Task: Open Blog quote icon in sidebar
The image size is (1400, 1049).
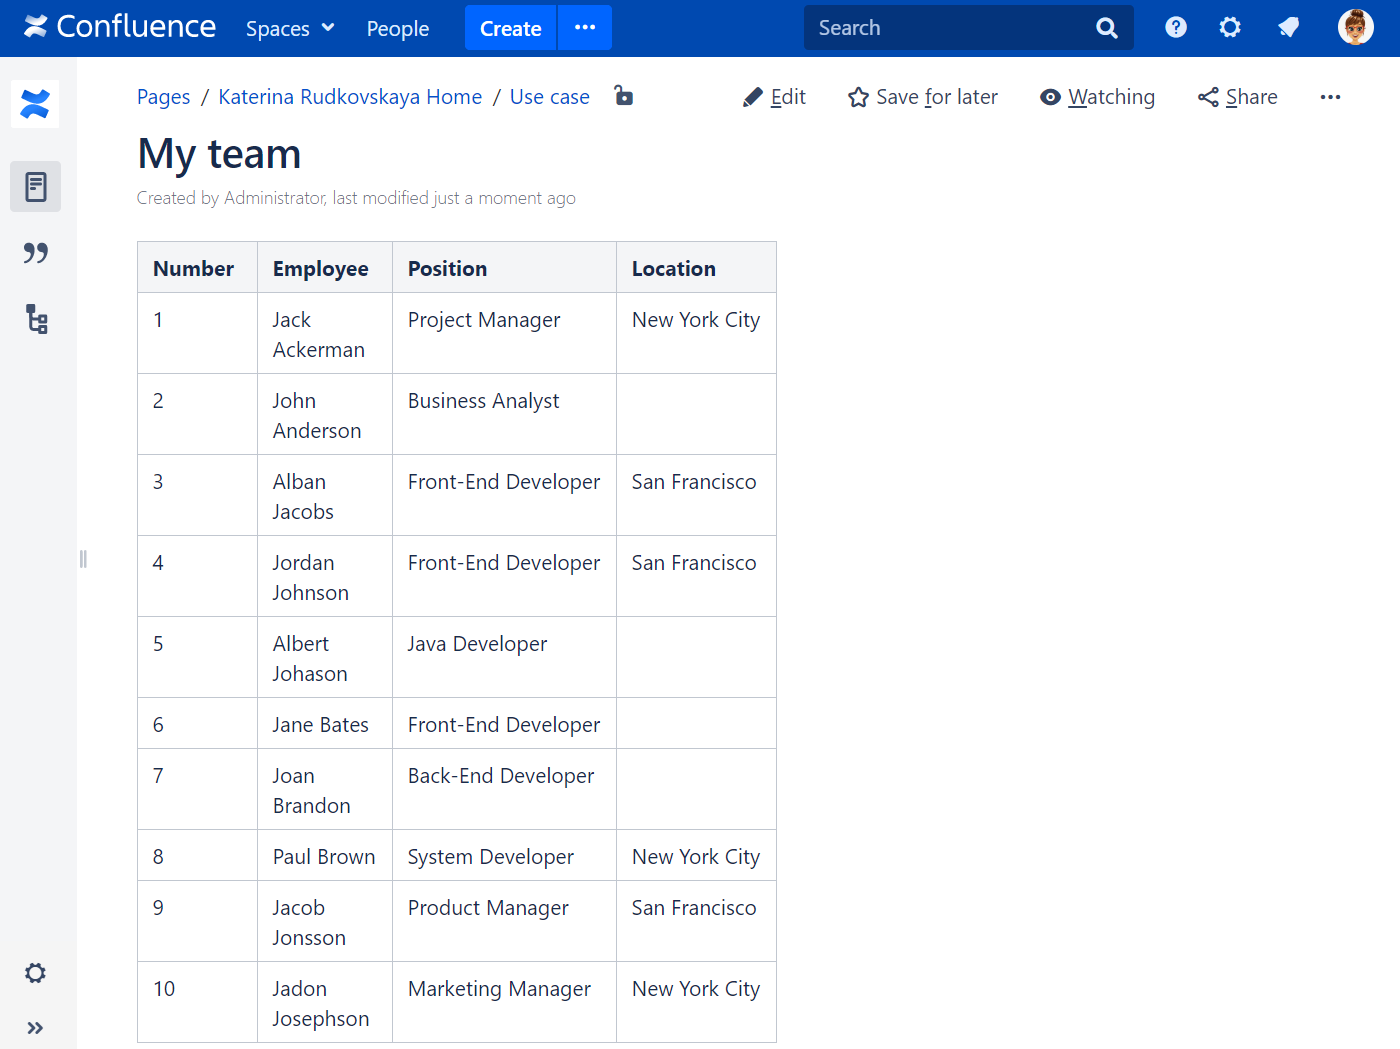Action: click(35, 253)
